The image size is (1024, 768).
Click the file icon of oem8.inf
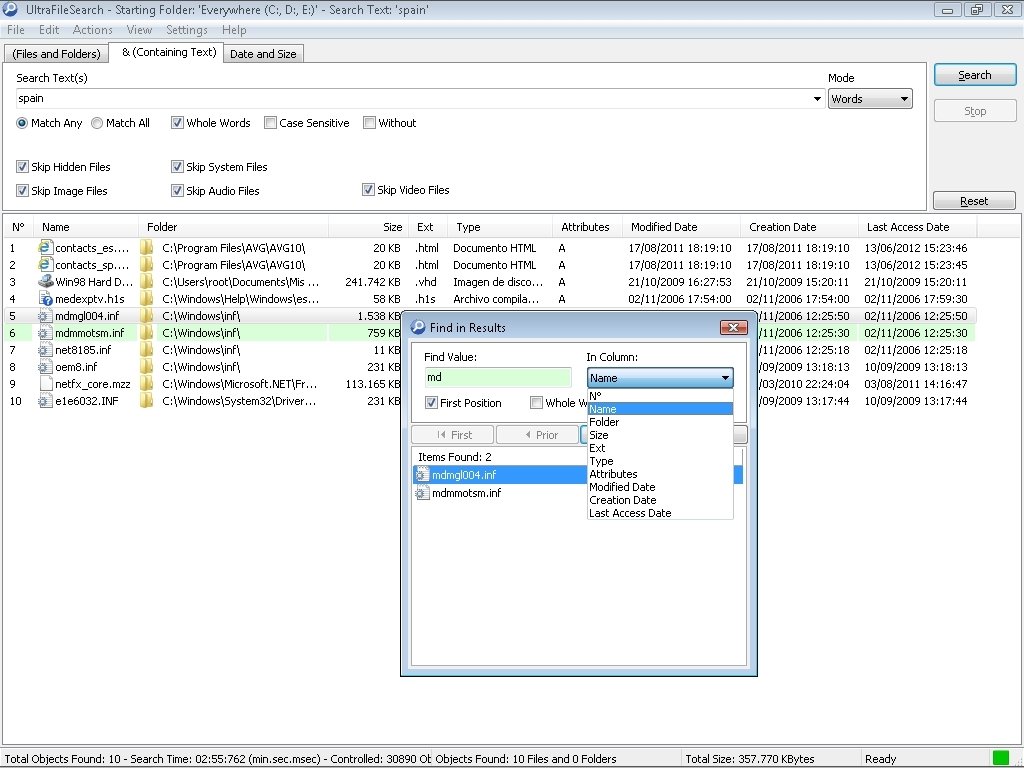pyautogui.click(x=45, y=366)
